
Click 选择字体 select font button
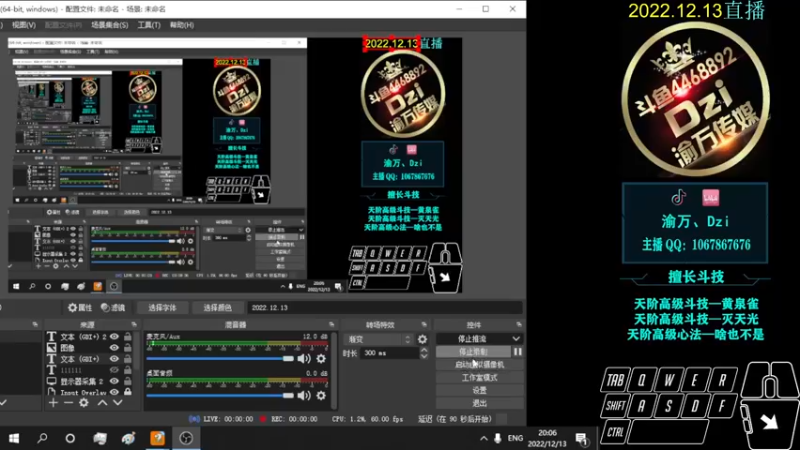(x=162, y=308)
